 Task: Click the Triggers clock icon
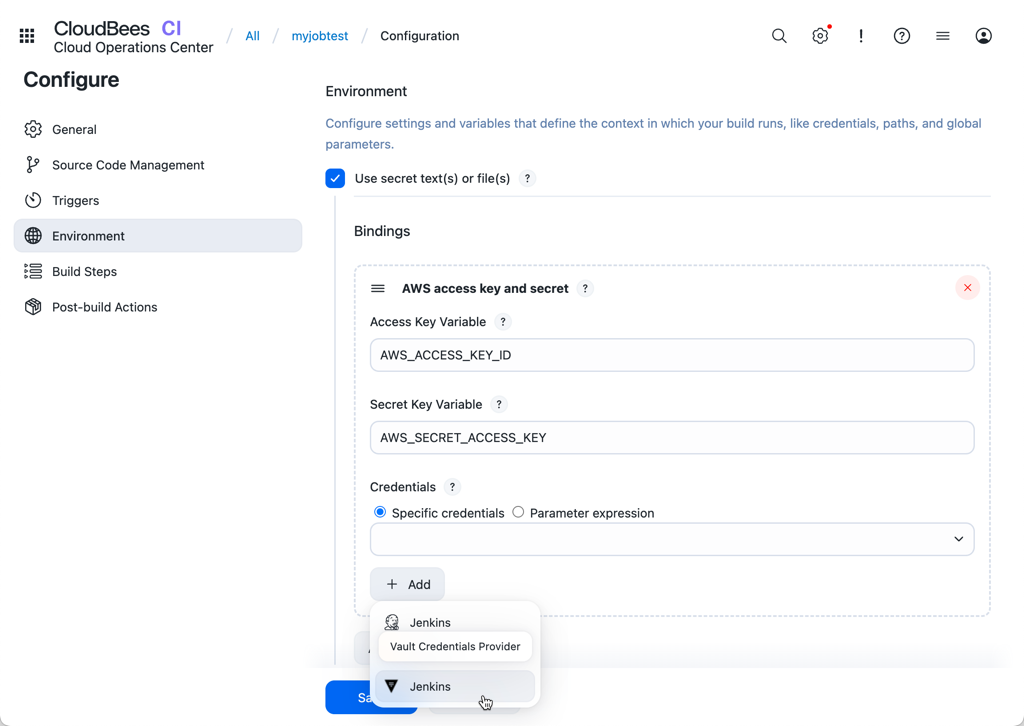click(33, 200)
